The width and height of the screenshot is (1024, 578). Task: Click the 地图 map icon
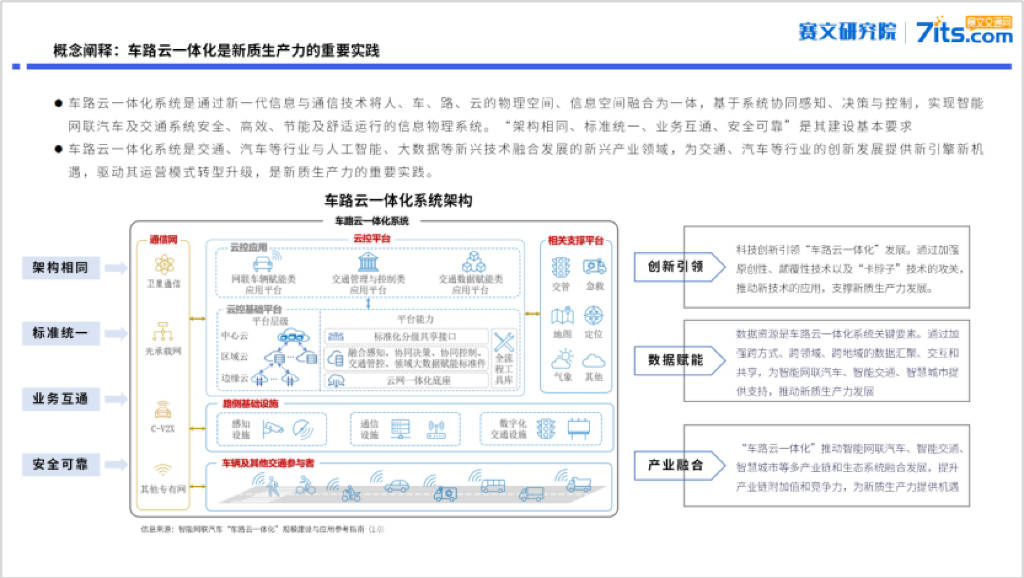(x=562, y=316)
